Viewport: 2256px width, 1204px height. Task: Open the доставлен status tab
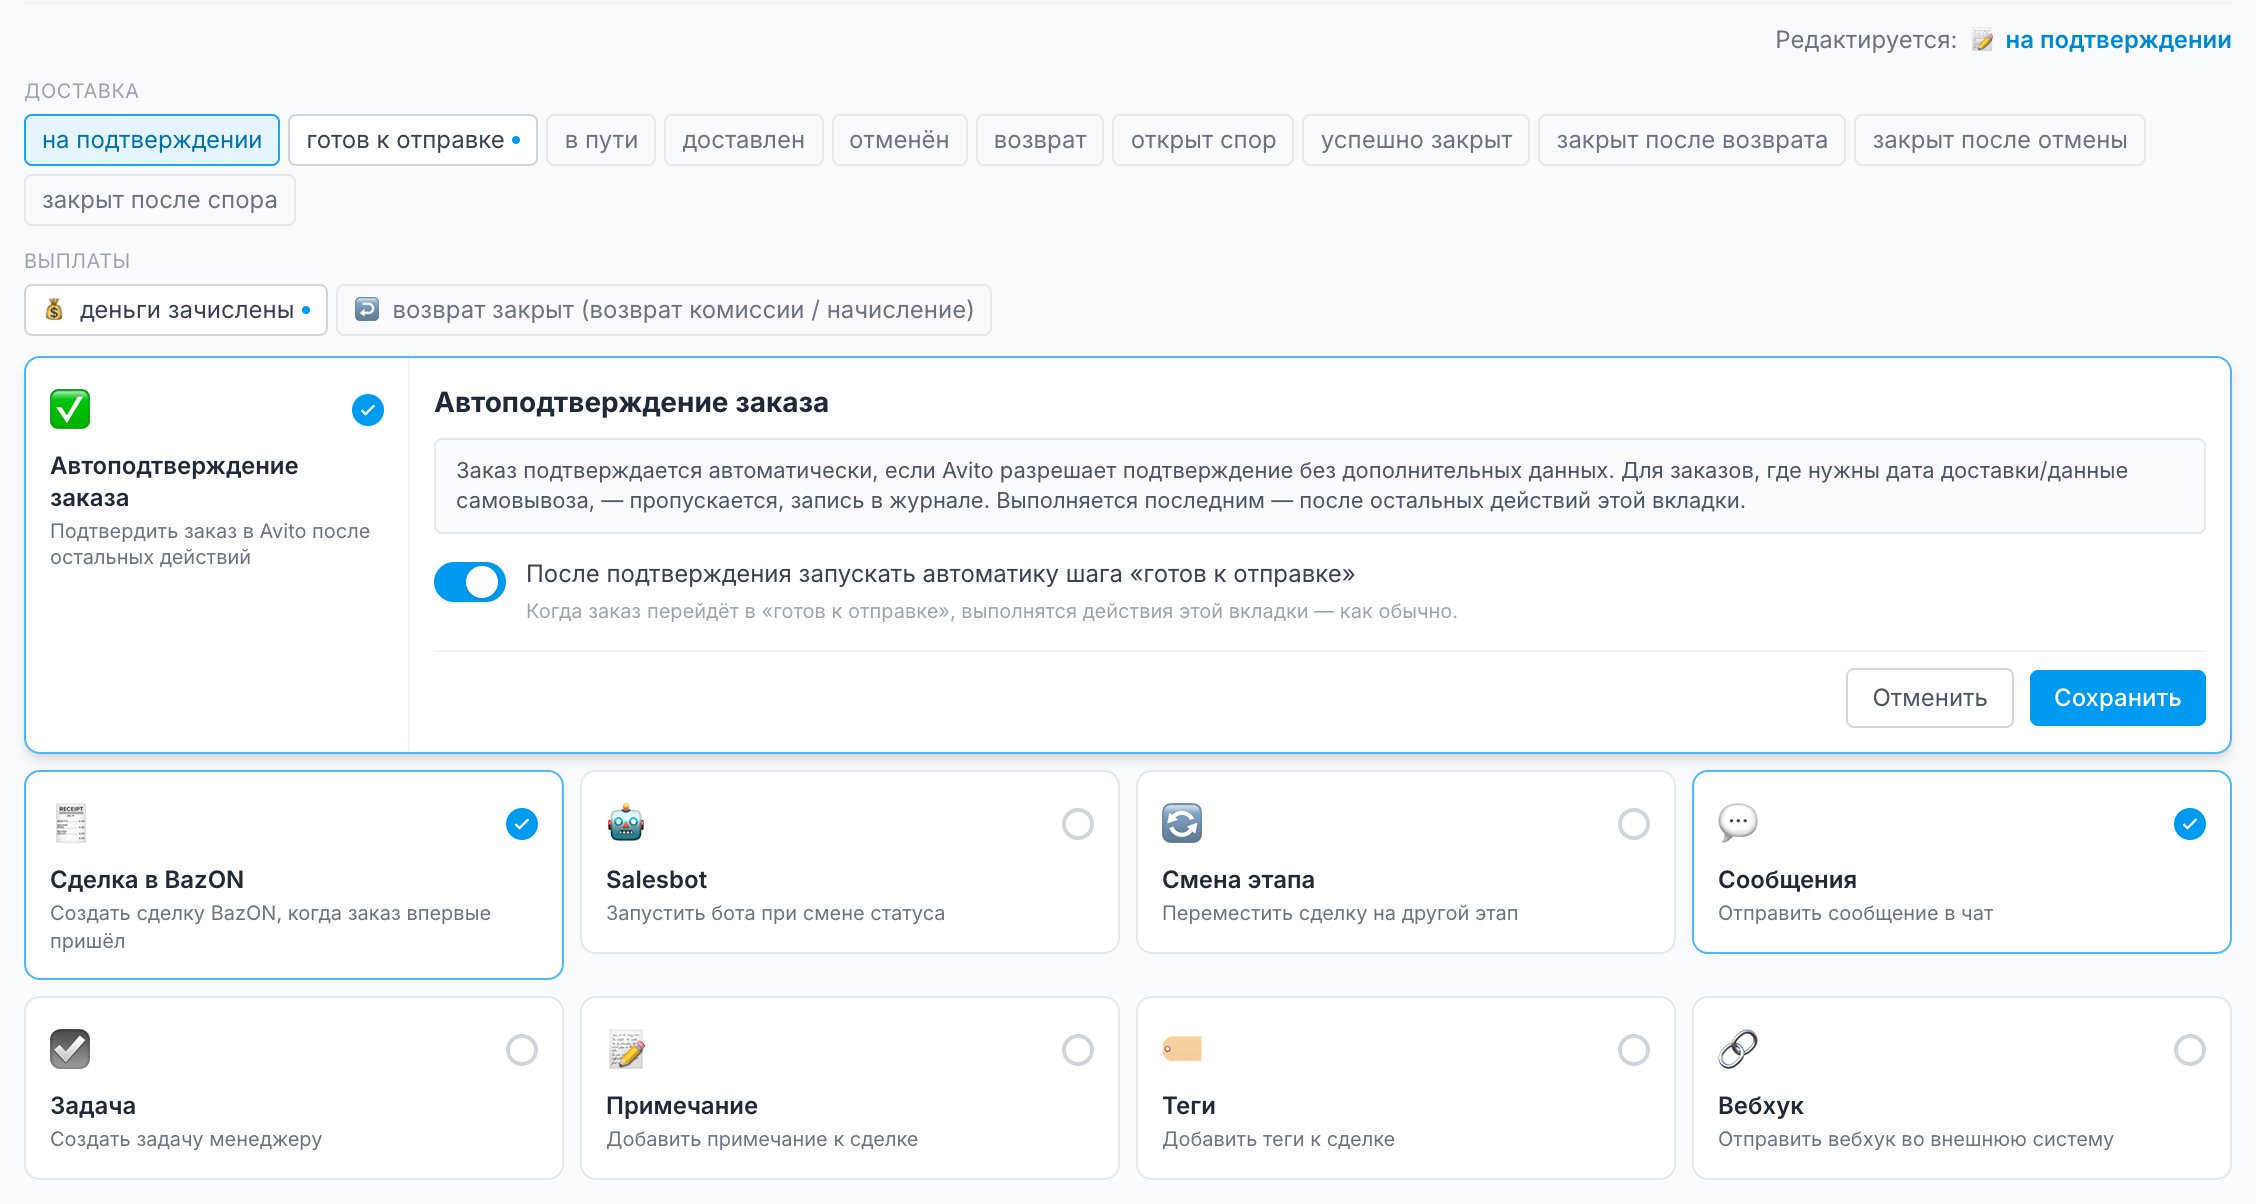pos(743,140)
